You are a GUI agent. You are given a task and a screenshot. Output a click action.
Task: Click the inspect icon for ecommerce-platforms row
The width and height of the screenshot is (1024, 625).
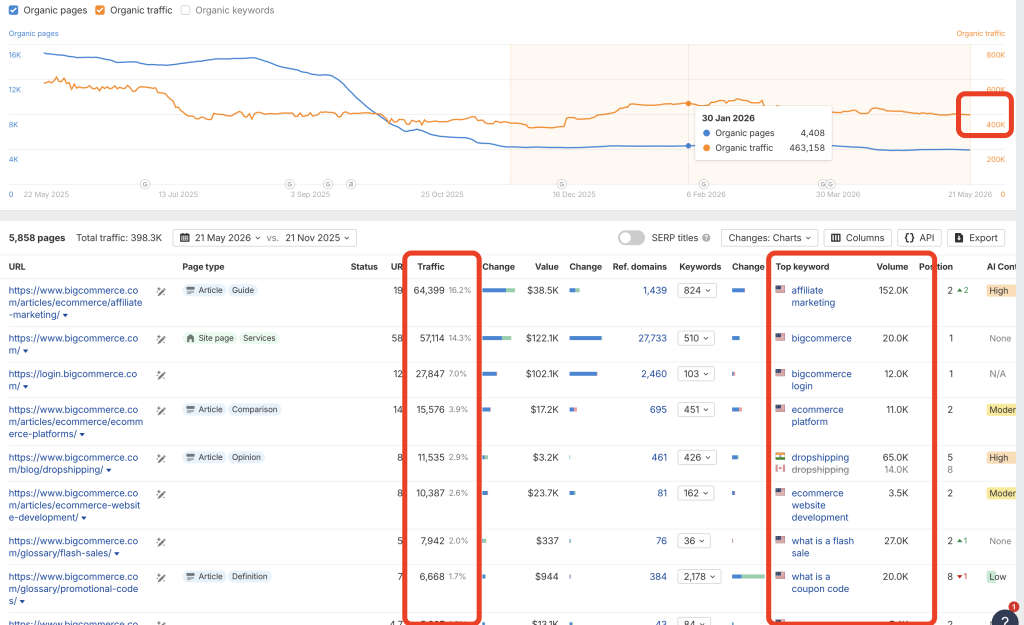point(161,411)
